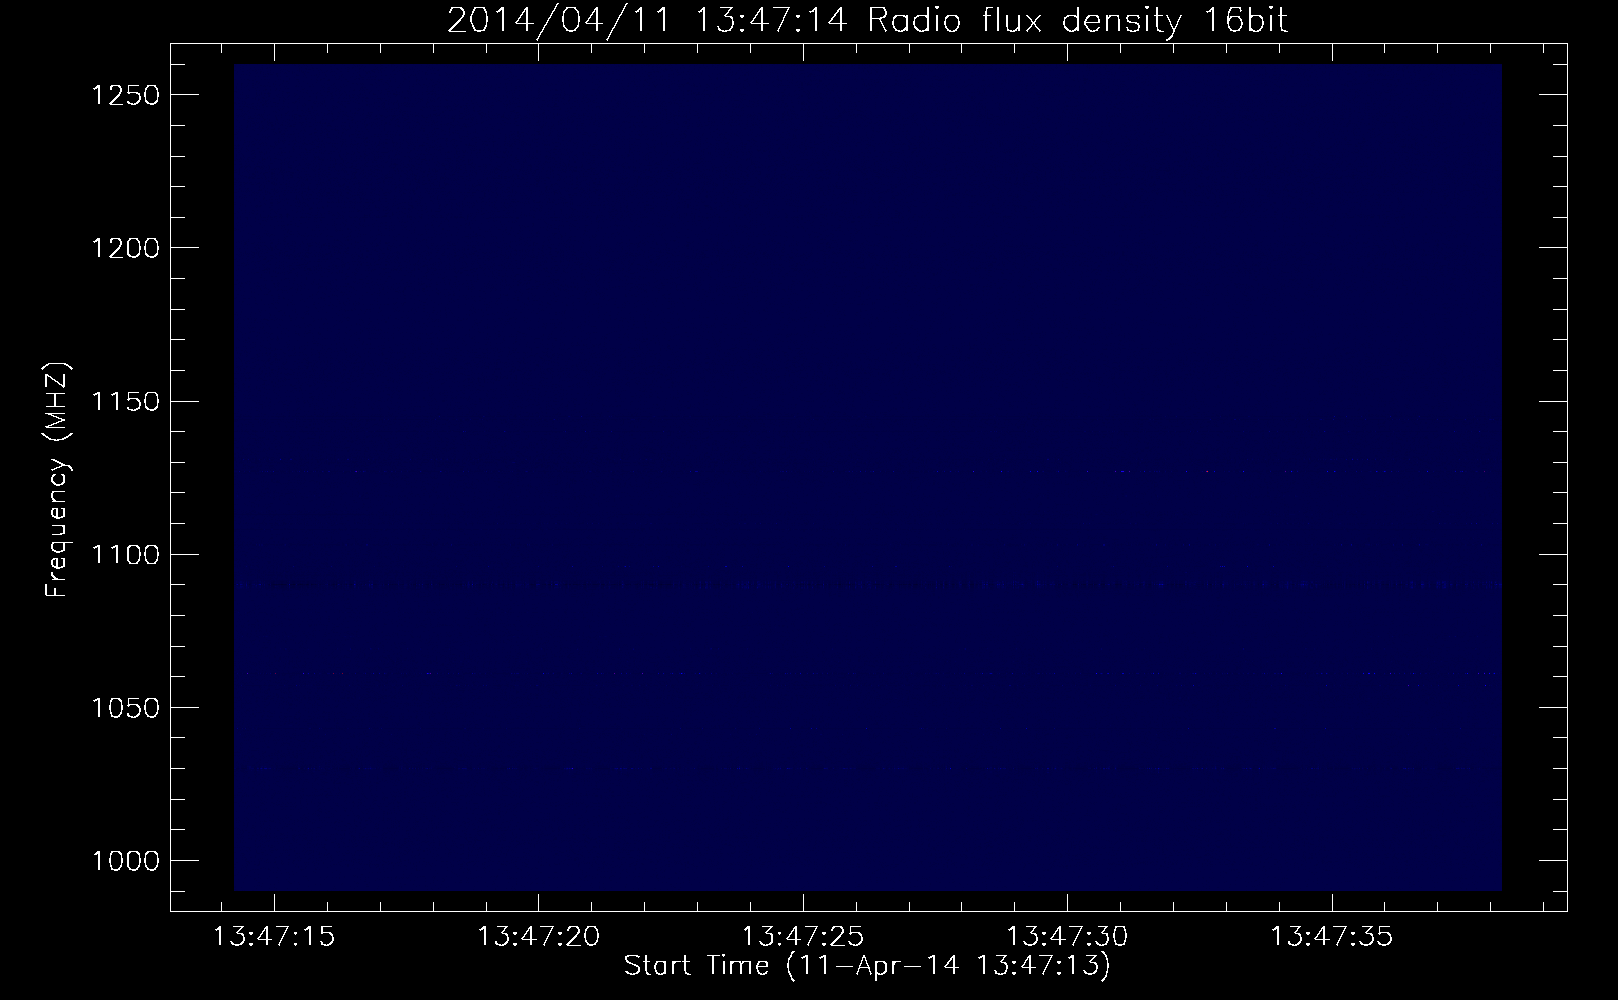
Task: Click the 1000 frequency tick label
Action: 125,861
